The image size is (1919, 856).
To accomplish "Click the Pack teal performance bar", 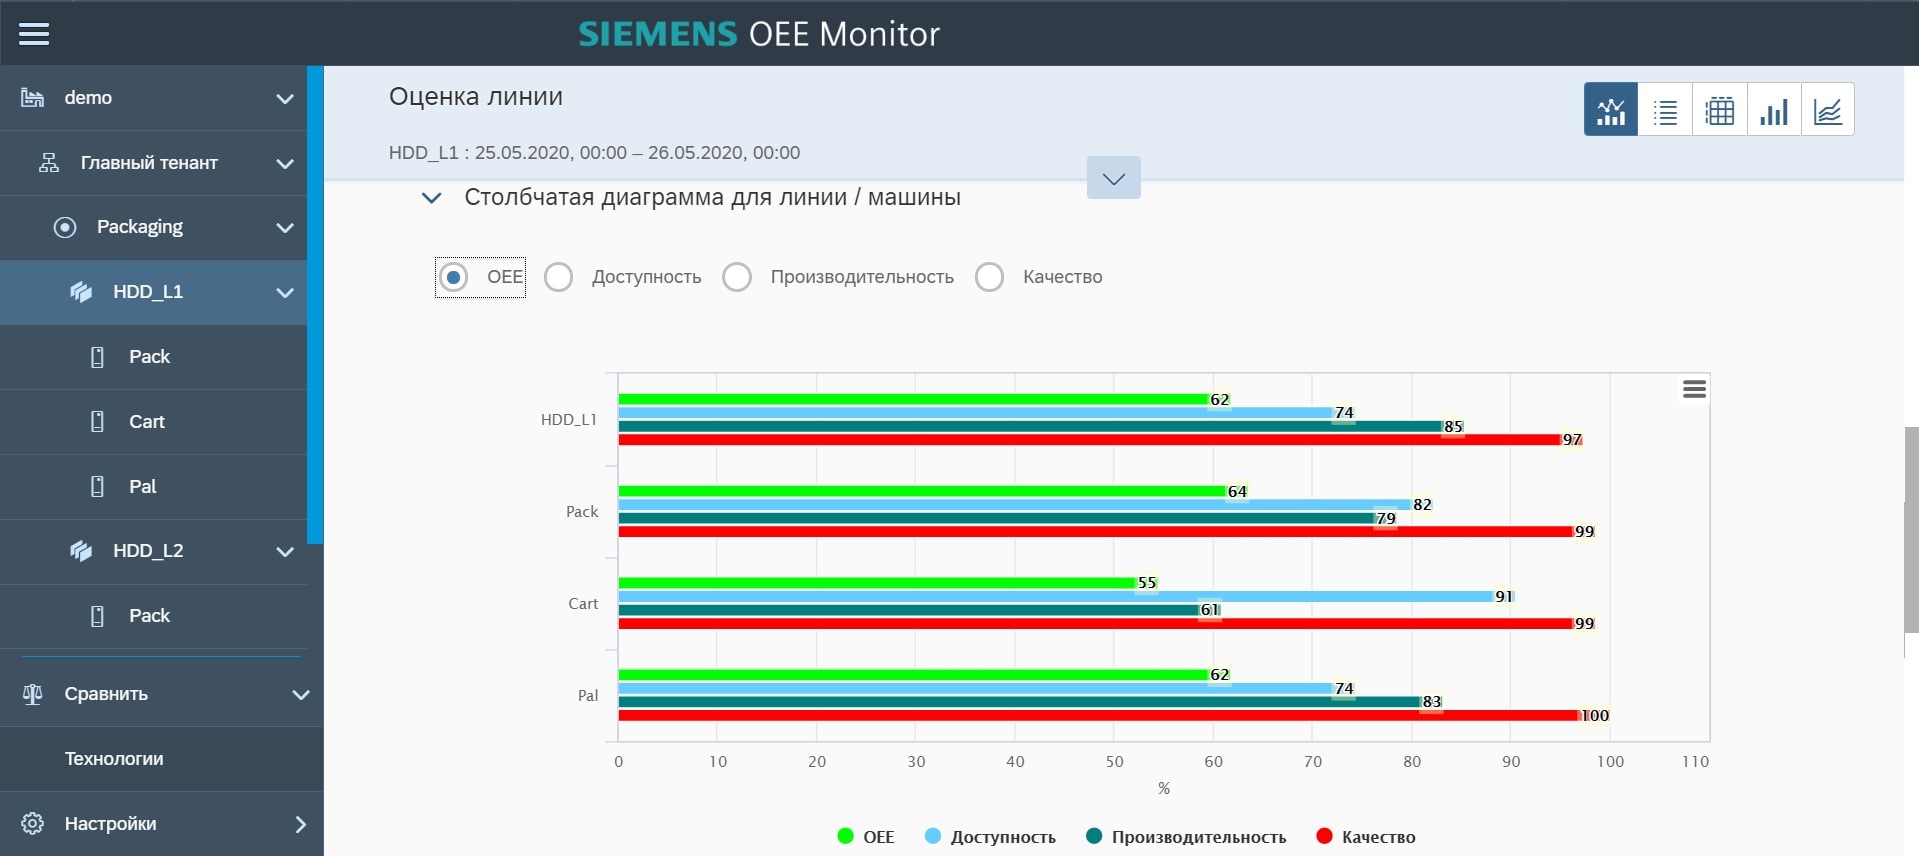I will pyautogui.click(x=997, y=518).
